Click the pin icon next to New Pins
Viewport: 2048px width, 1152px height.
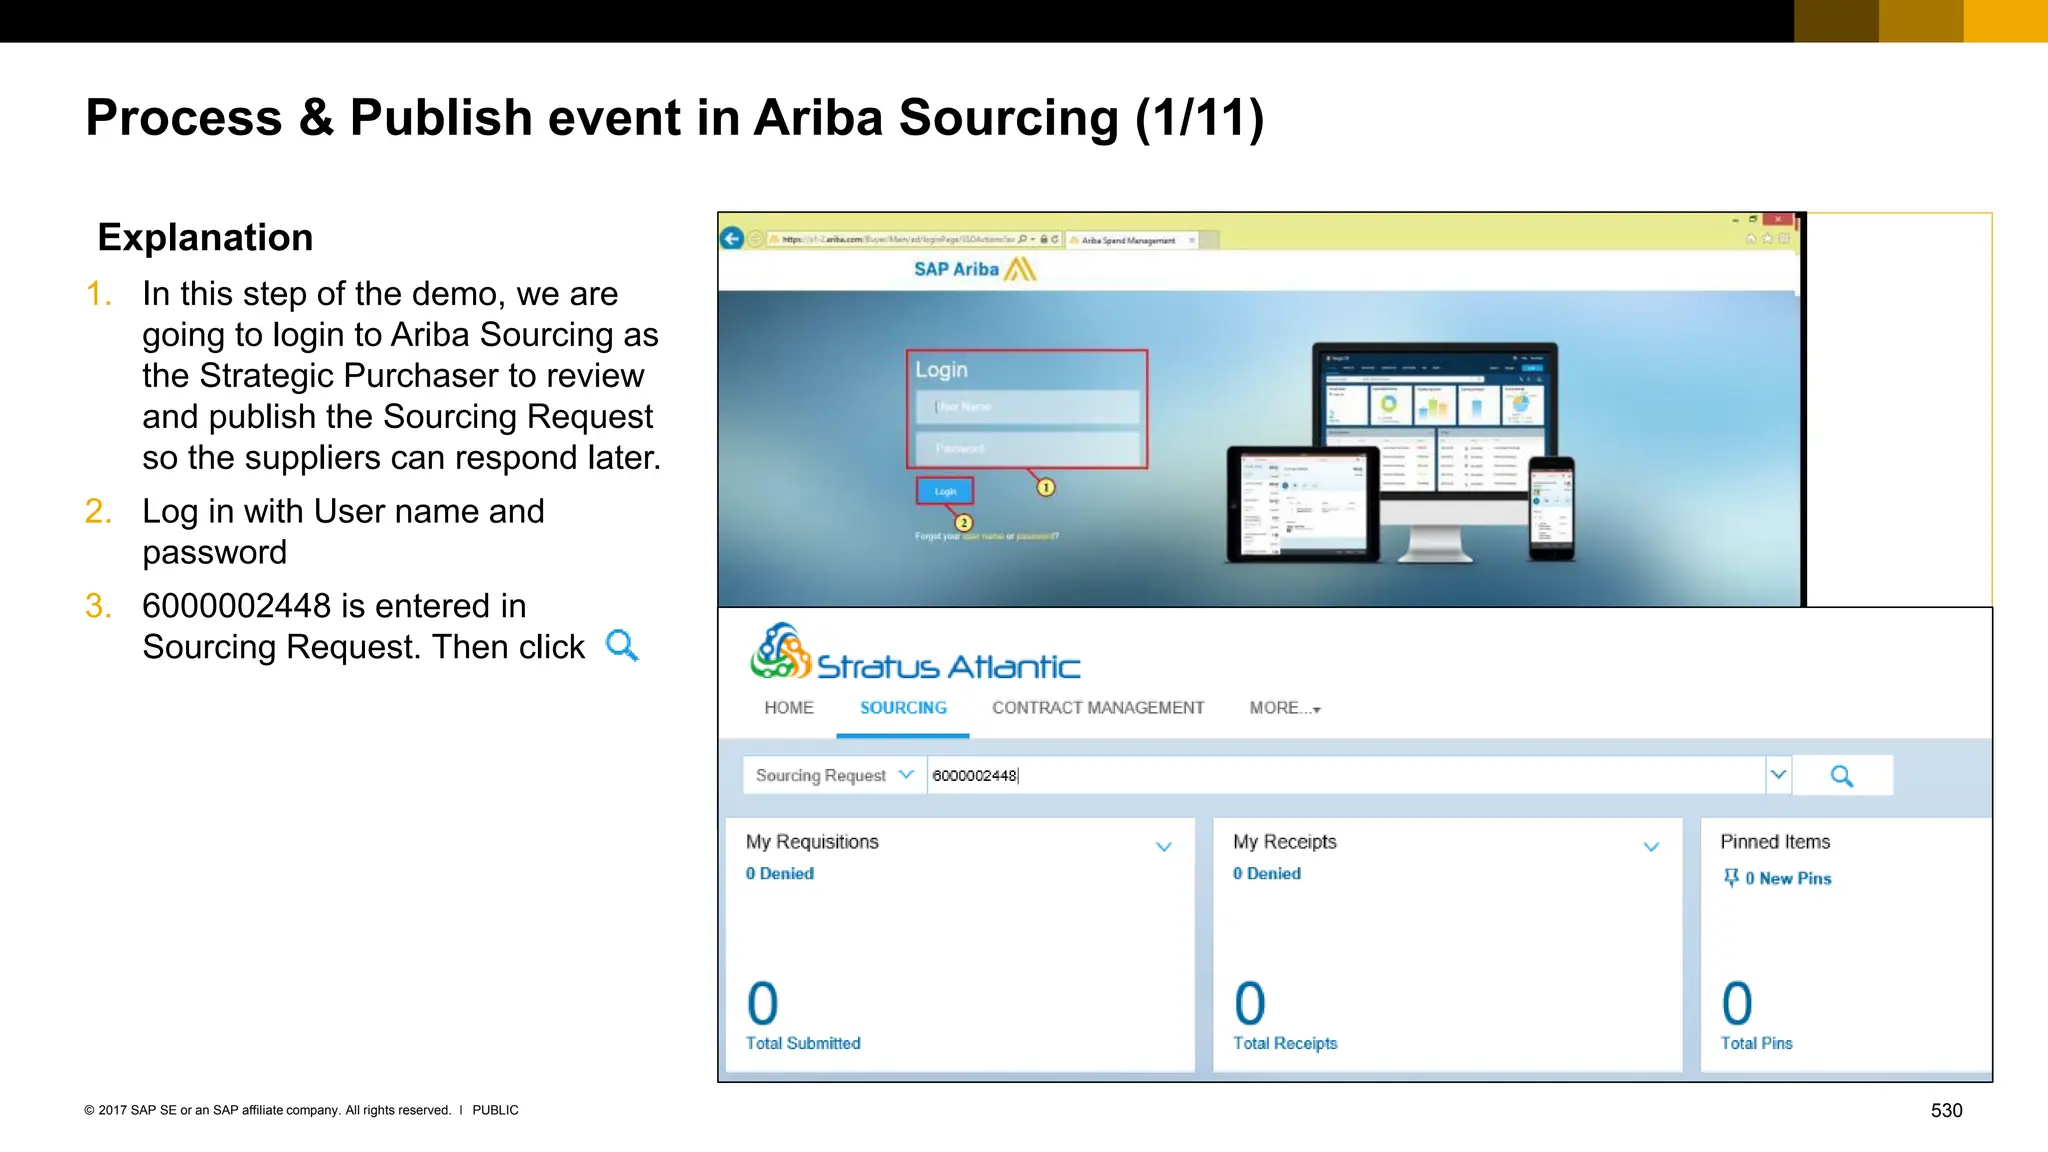pos(1731,878)
